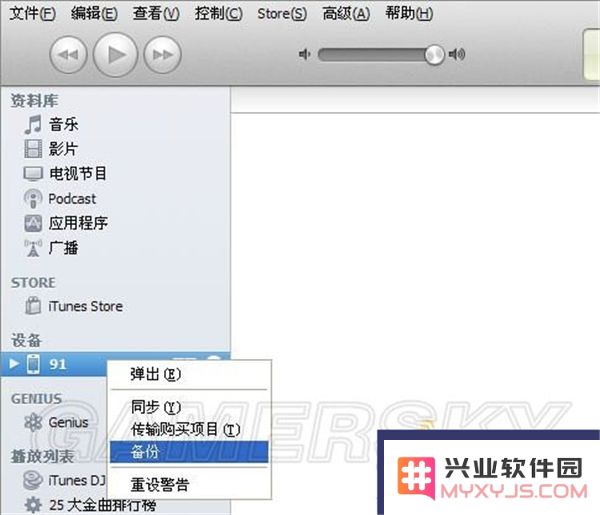The width and height of the screenshot is (600, 515).
Task: Click the iTunes DJ disc icon
Action: point(33,480)
